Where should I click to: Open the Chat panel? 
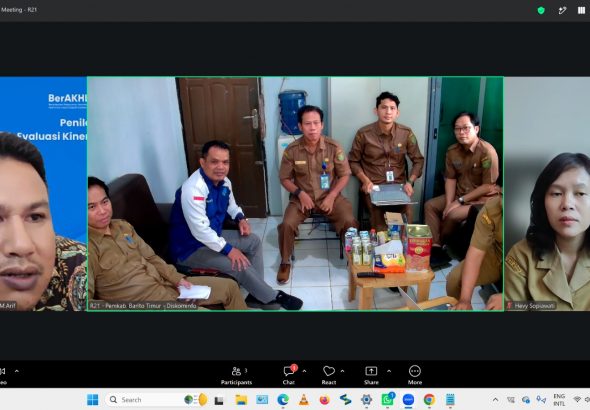(289, 375)
